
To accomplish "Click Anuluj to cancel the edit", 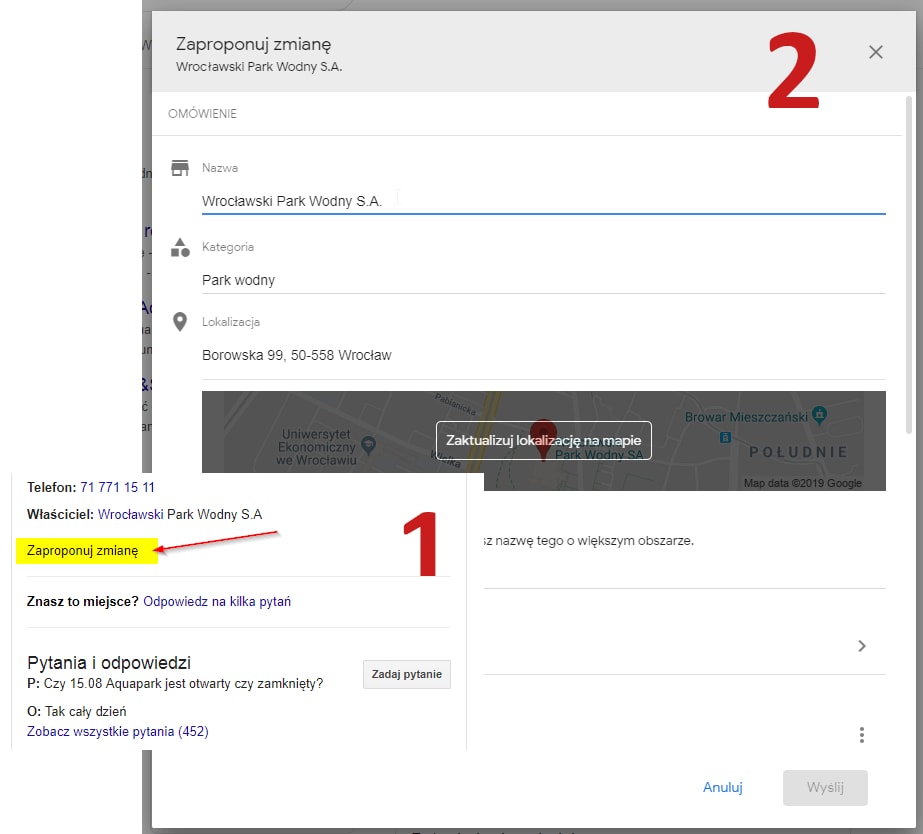I will tap(722, 788).
